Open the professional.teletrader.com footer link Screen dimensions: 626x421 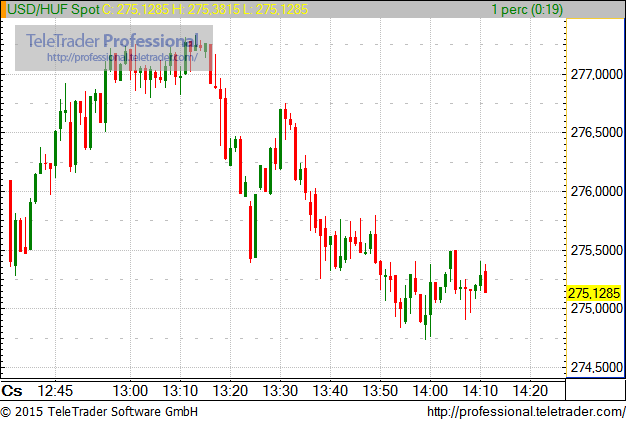point(526,411)
